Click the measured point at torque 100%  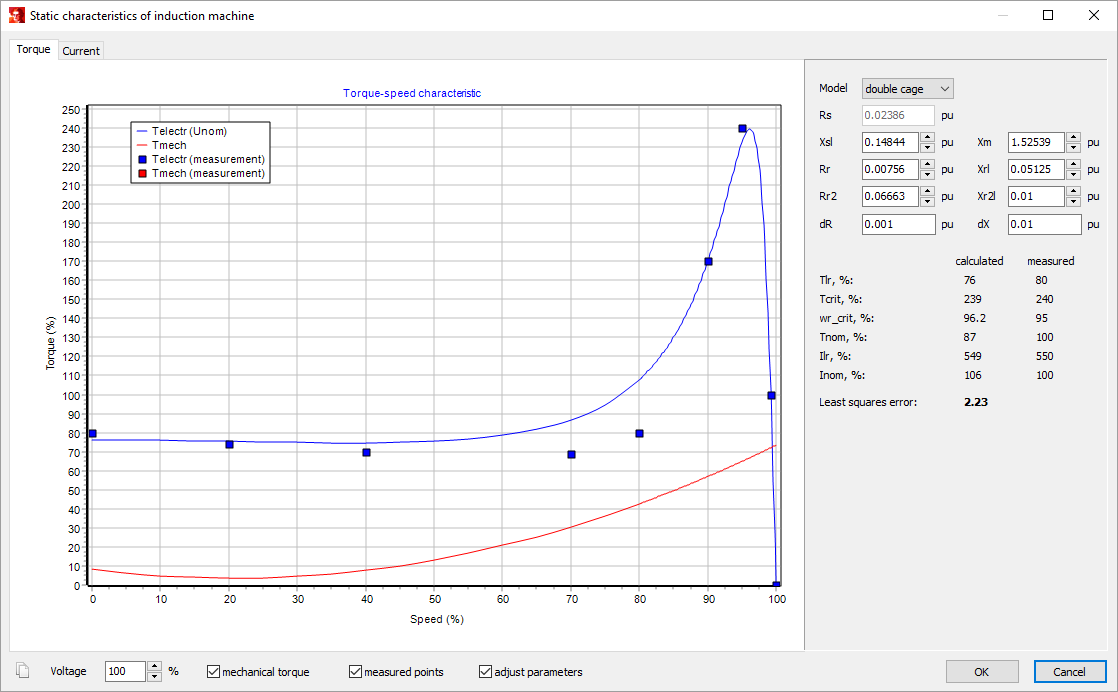click(771, 396)
